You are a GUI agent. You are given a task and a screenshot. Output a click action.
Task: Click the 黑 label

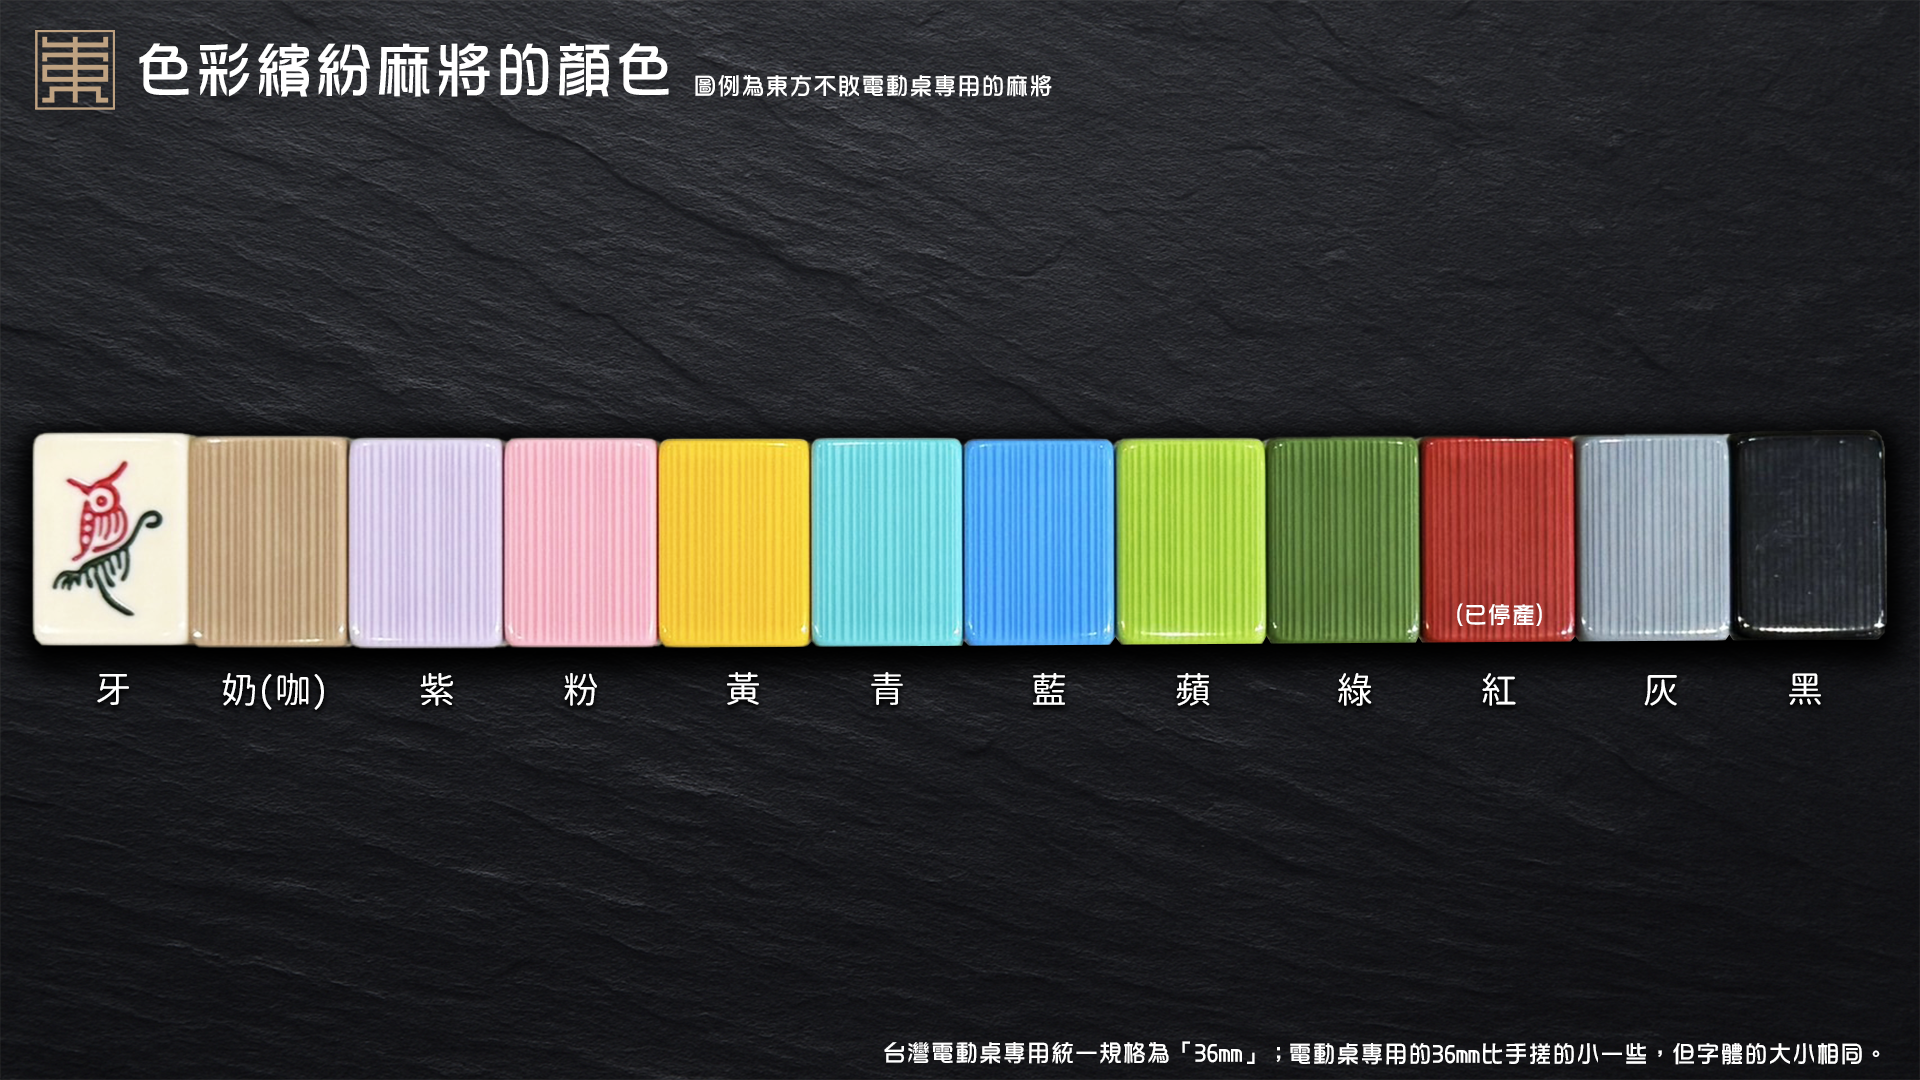1805,689
